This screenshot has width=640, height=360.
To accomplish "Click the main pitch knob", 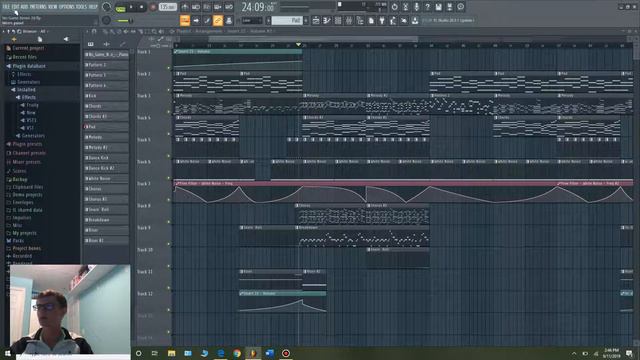I will coord(106,20).
